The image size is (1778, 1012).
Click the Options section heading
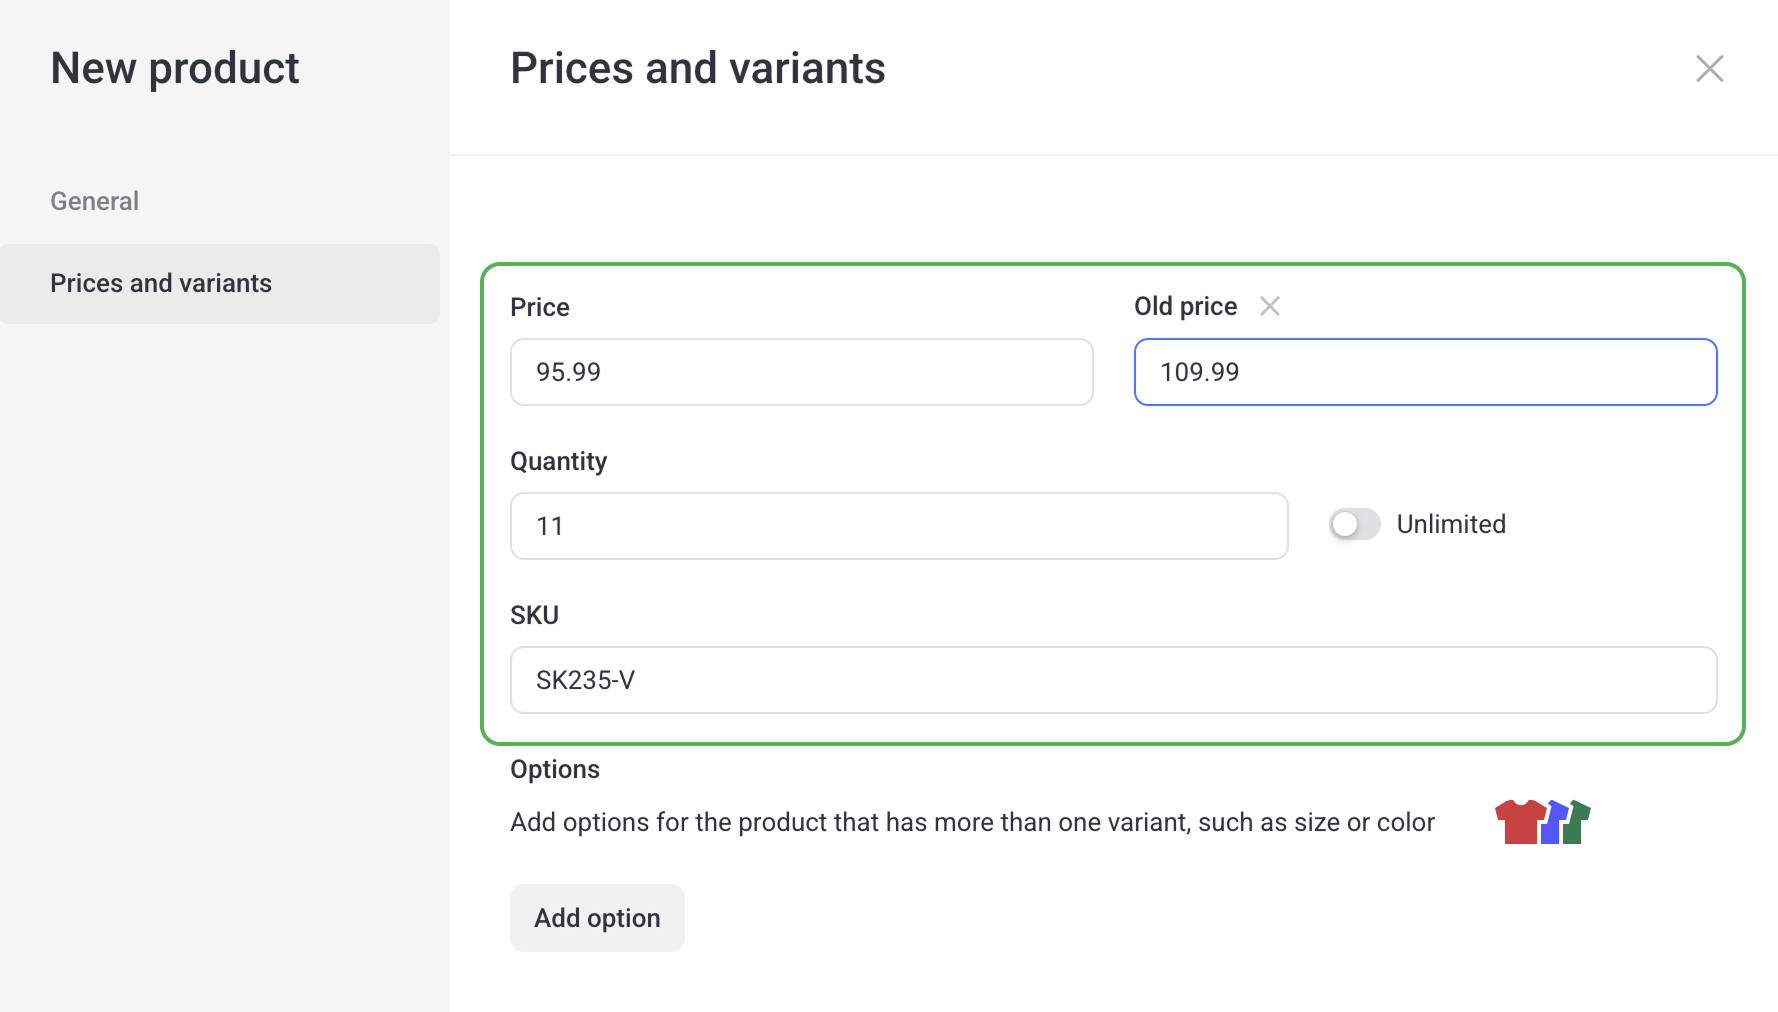point(555,769)
